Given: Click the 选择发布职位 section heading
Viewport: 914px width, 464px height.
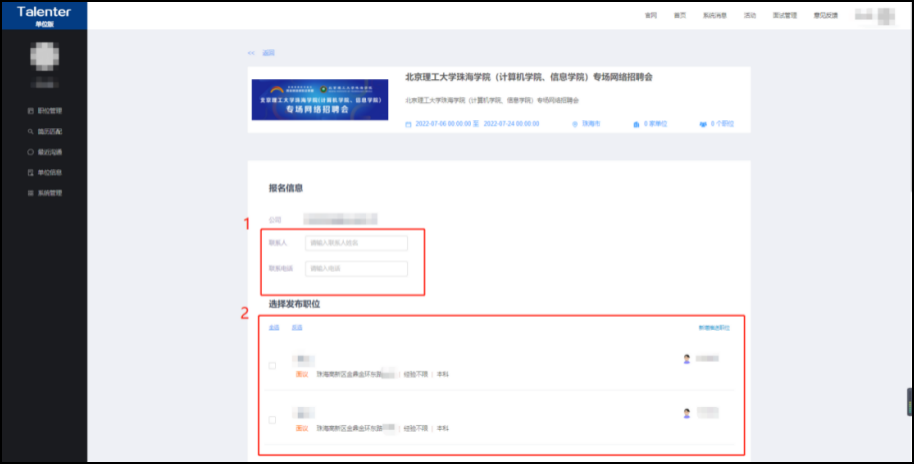Looking at the screenshot, I should click(294, 304).
